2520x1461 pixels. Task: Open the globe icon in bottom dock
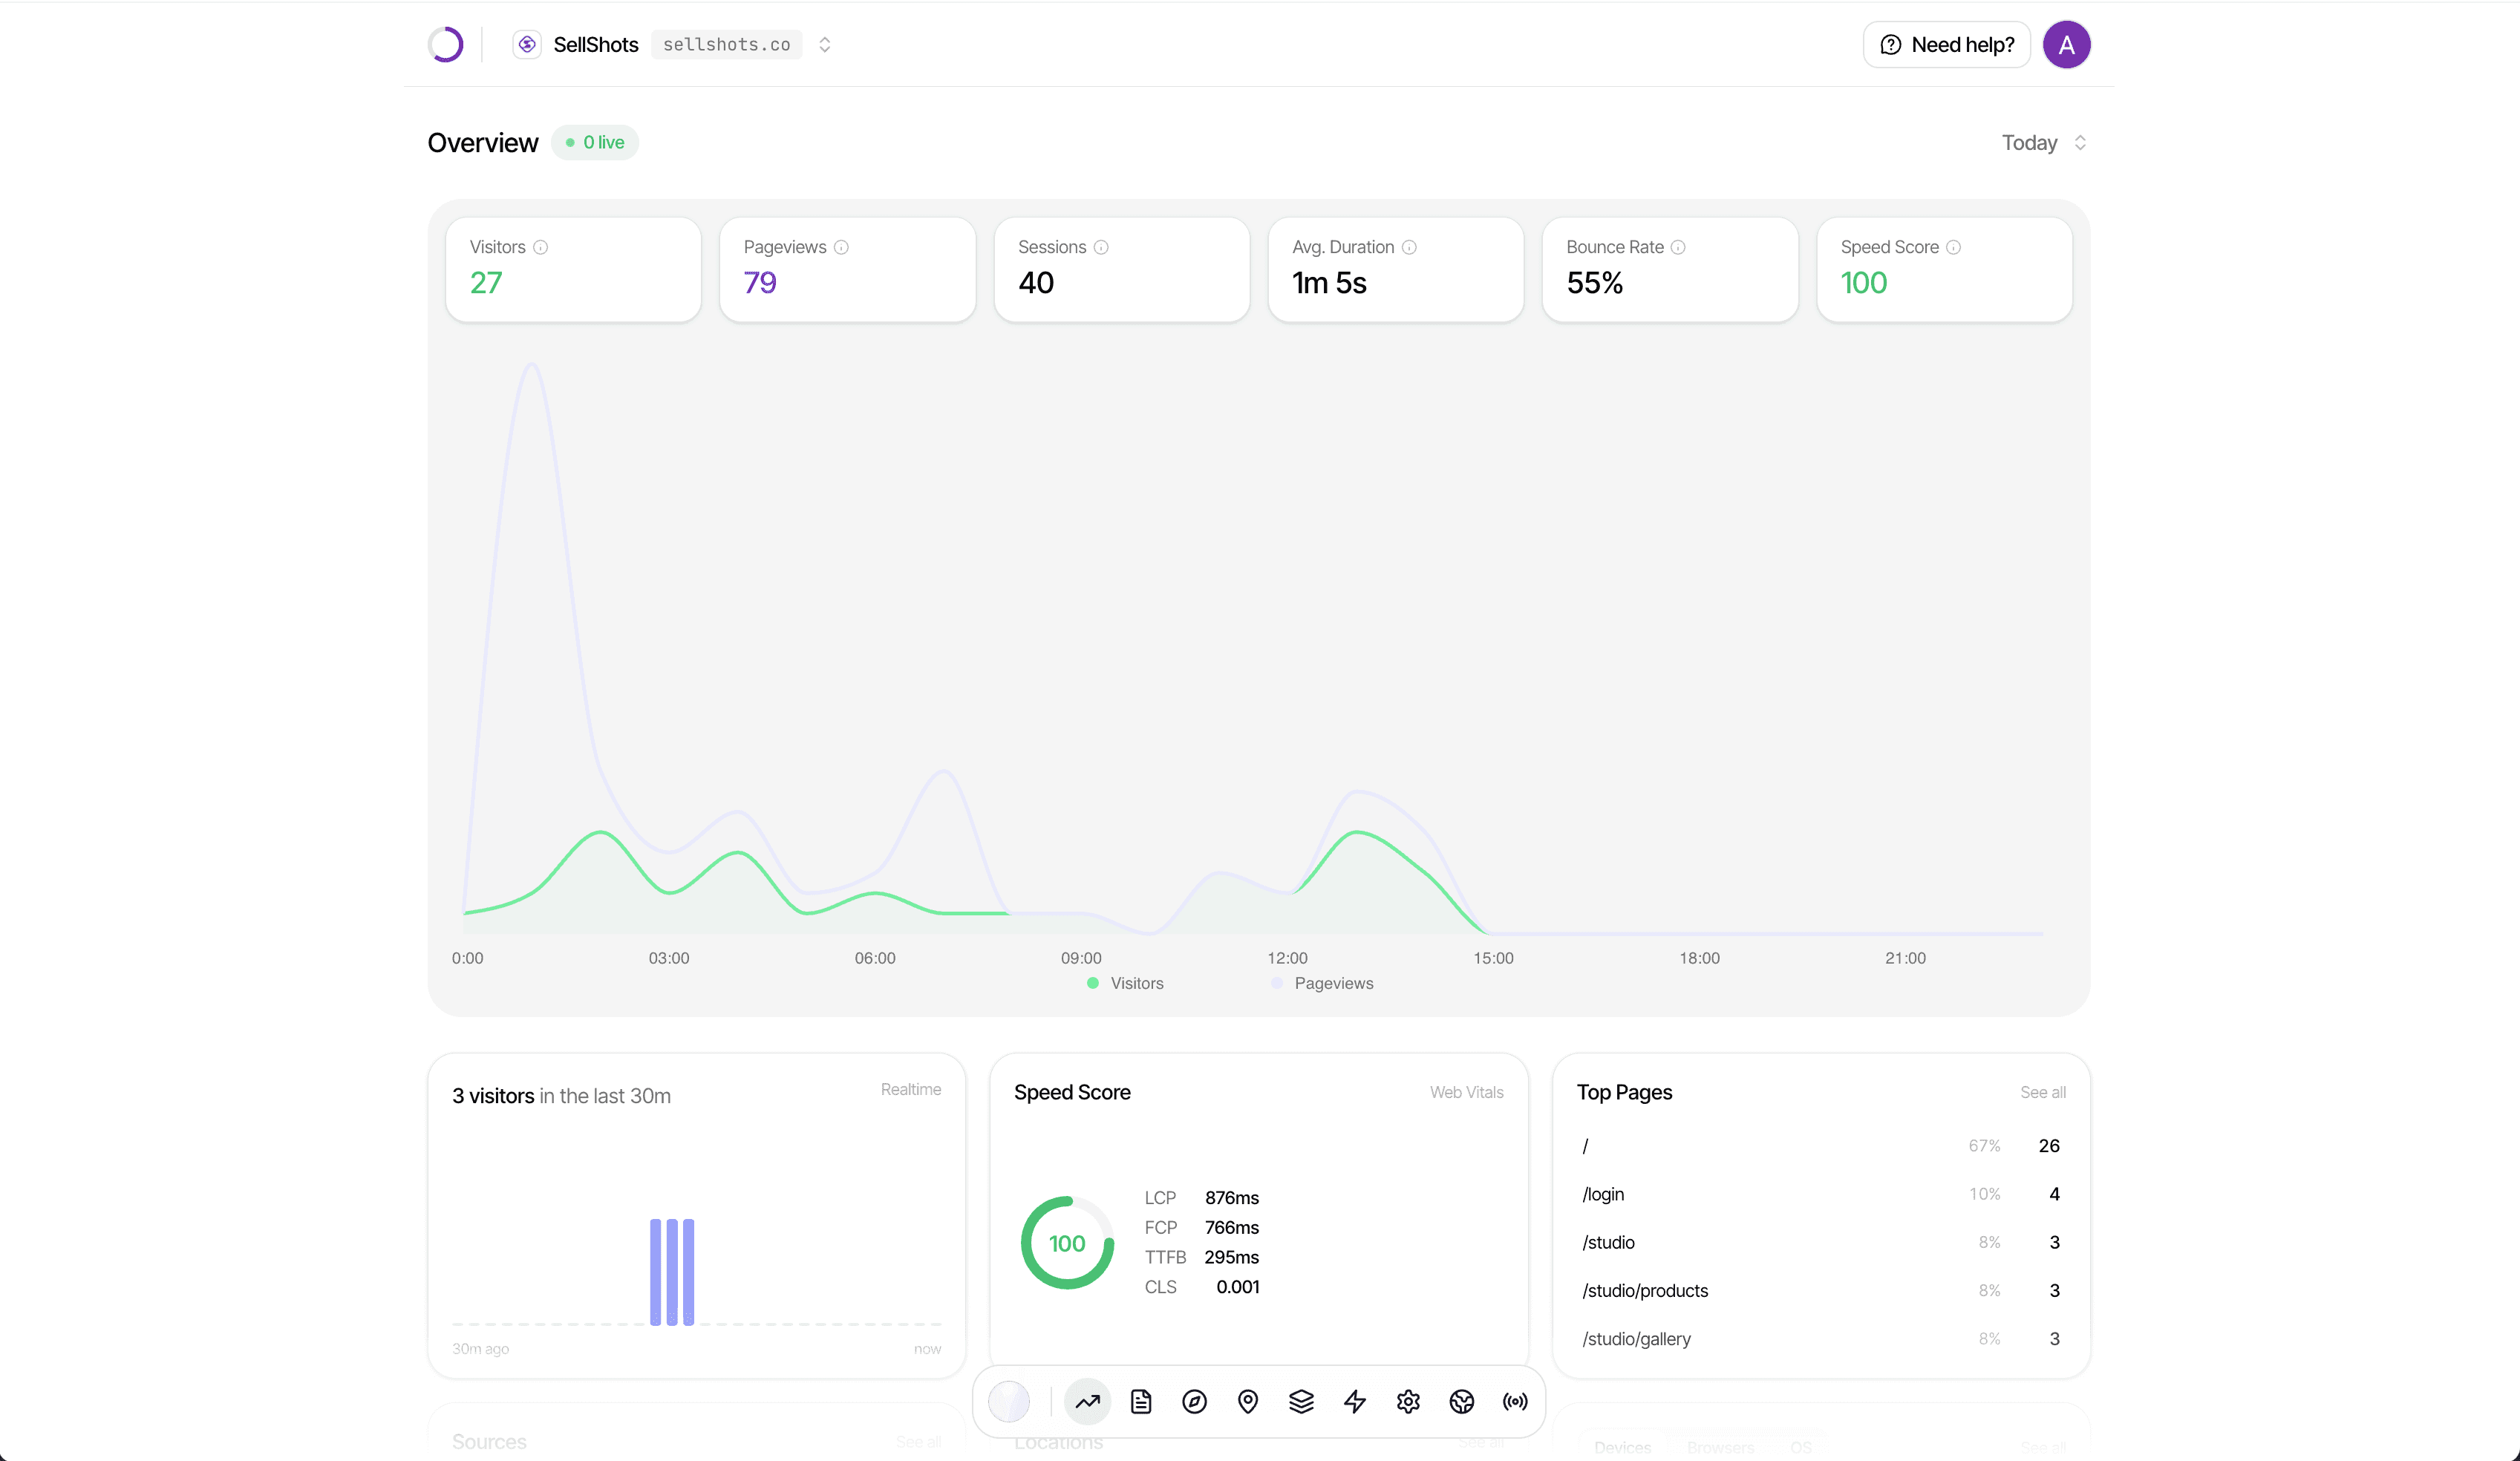pos(1462,1401)
